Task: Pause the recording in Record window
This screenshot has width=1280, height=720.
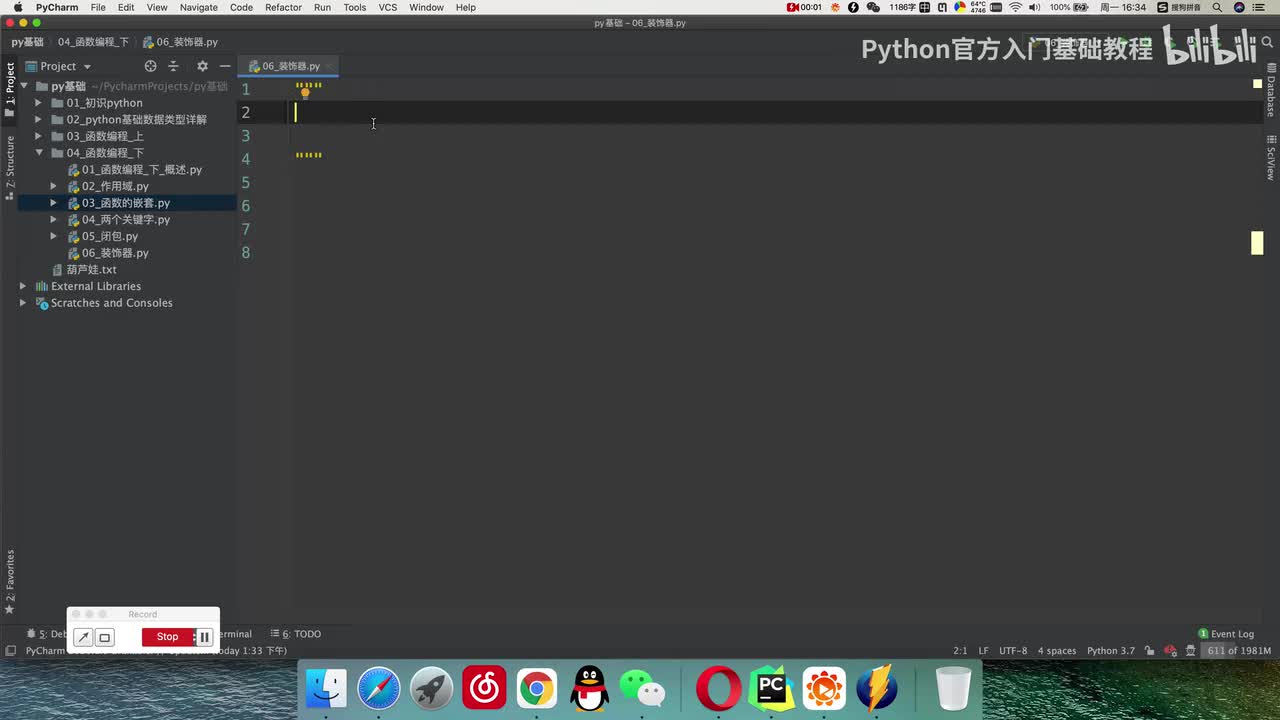Action: coord(204,637)
